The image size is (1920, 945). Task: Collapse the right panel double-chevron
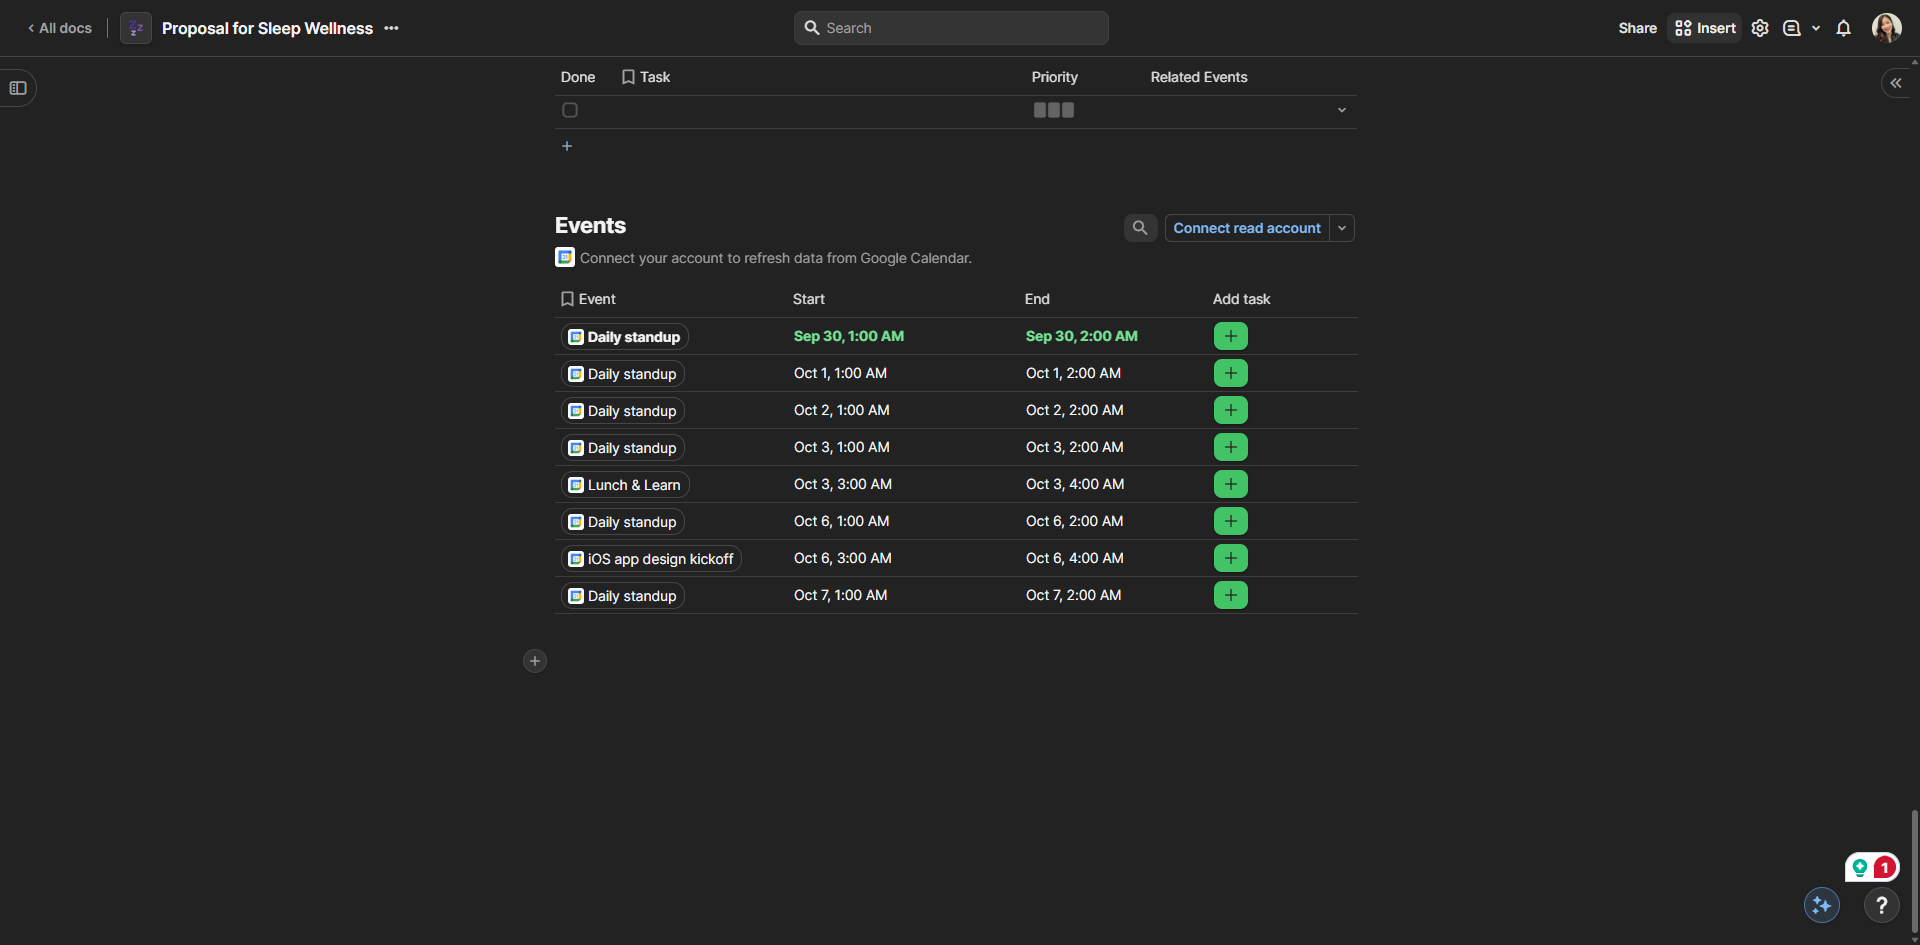1896,83
